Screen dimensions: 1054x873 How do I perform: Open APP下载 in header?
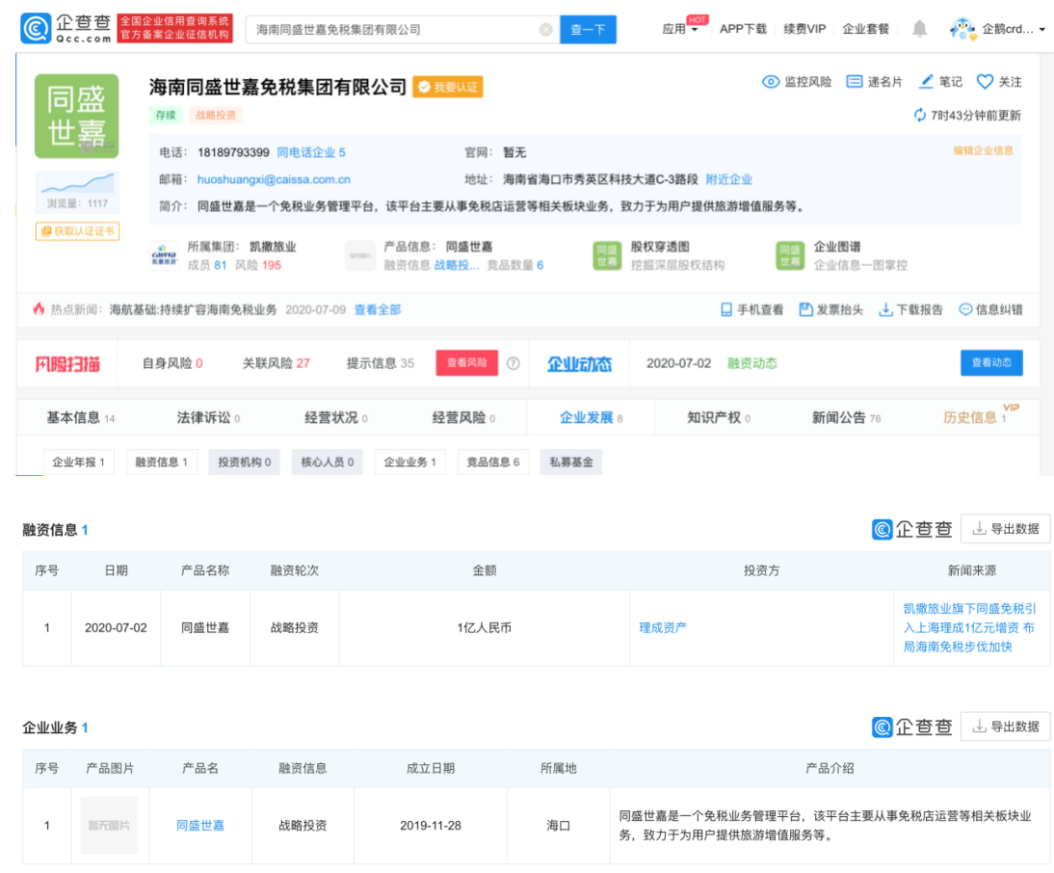tap(743, 29)
